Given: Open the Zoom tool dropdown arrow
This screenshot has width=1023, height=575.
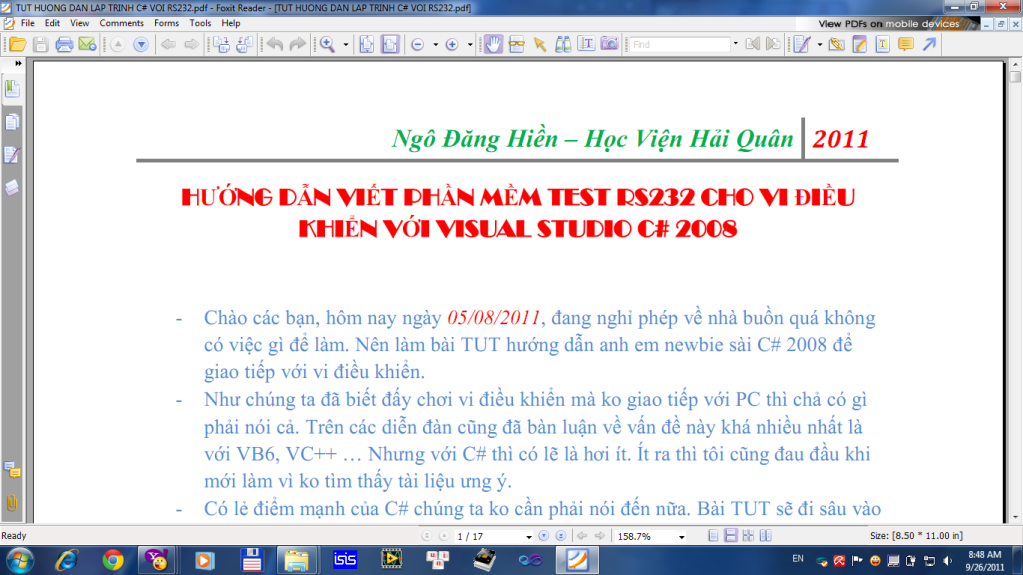Looking at the screenshot, I should click(x=346, y=44).
